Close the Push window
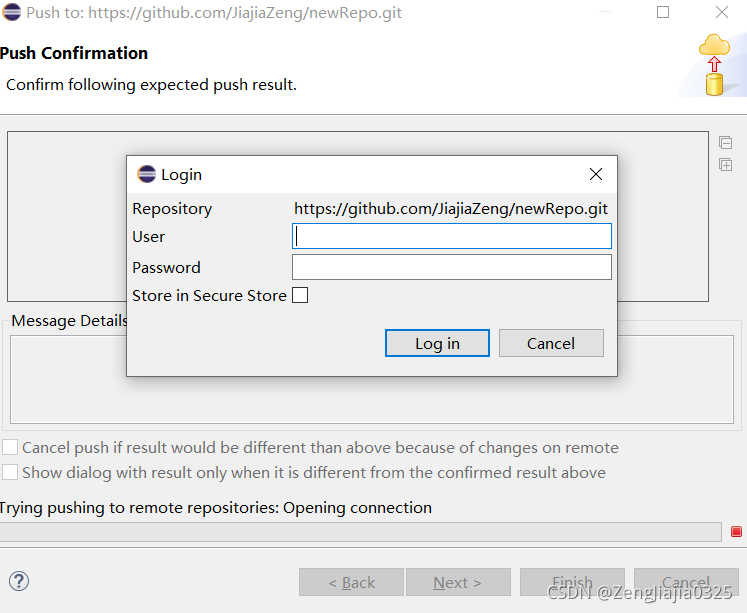747x613 pixels. click(722, 12)
